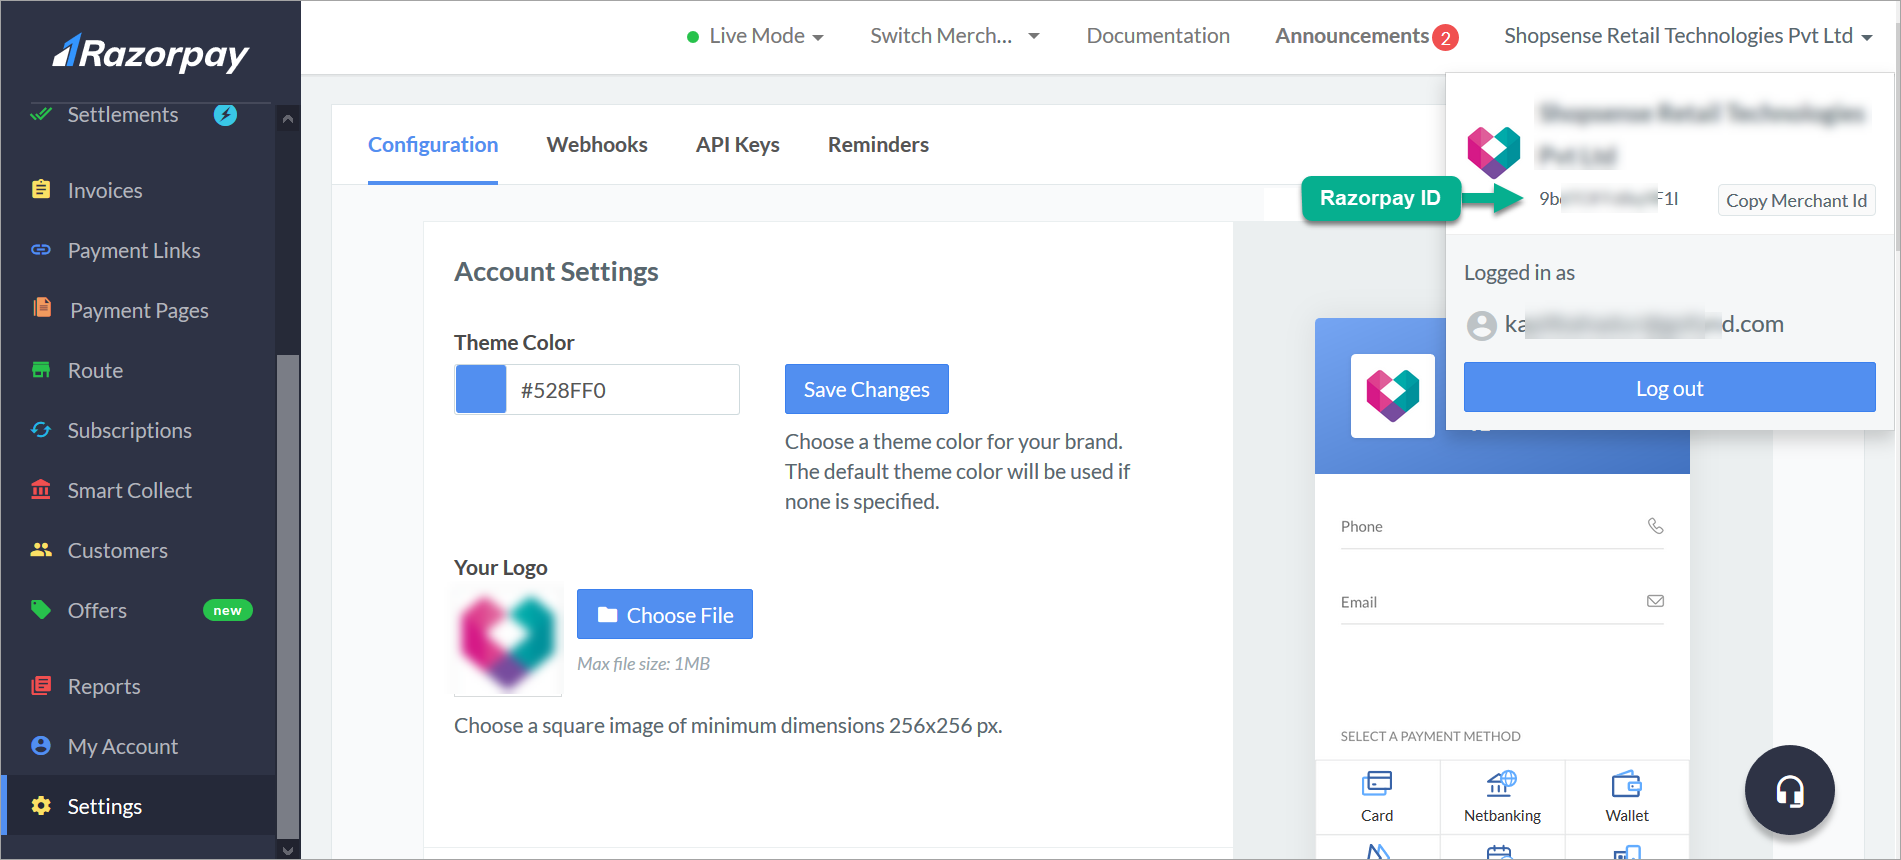This screenshot has height=860, width=1901.
Task: Open the Announcements link
Action: [x=1352, y=36]
